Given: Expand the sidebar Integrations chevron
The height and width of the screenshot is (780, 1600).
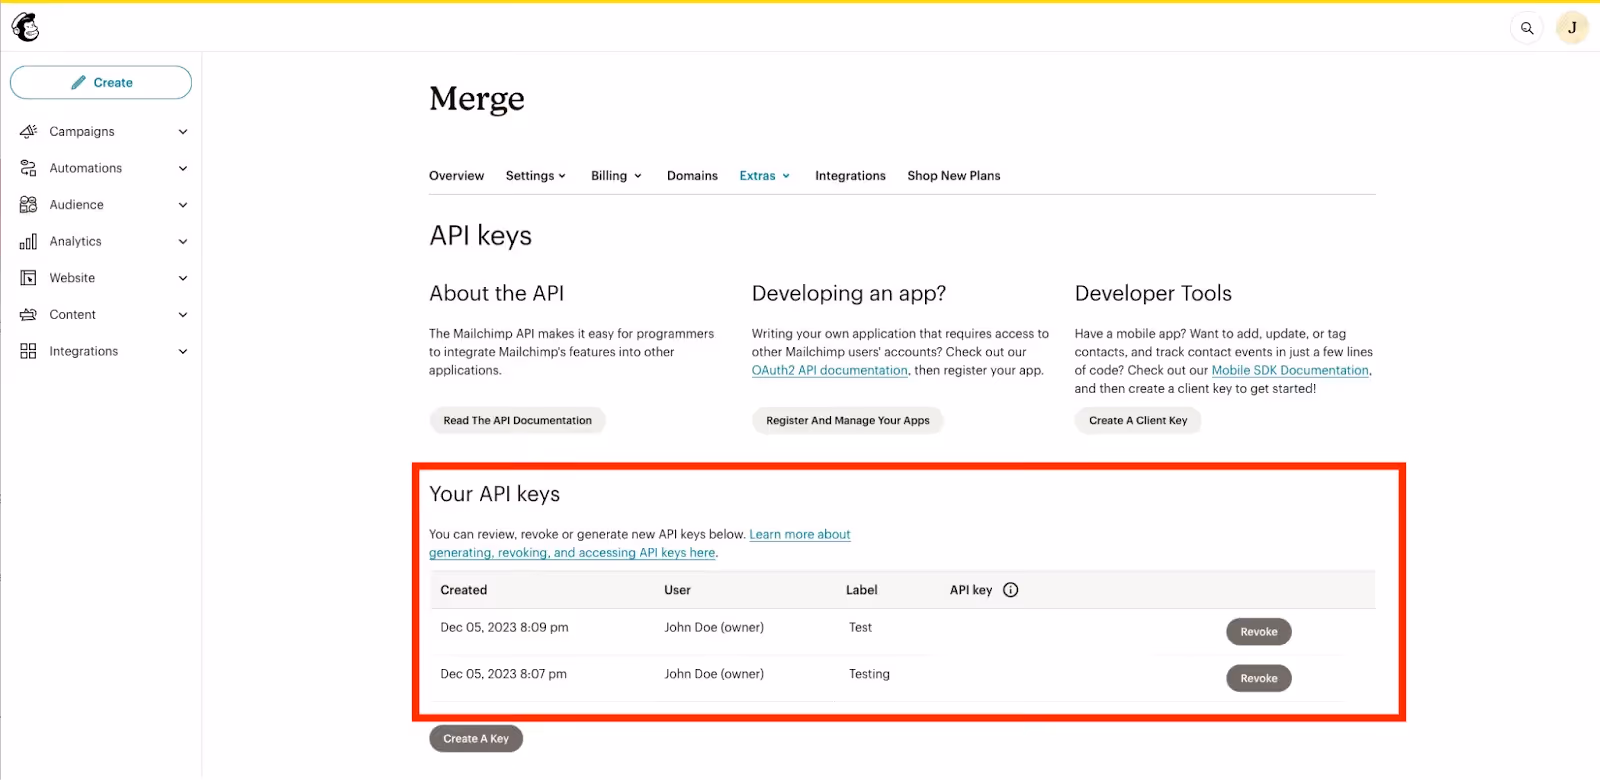Looking at the screenshot, I should [x=183, y=351].
